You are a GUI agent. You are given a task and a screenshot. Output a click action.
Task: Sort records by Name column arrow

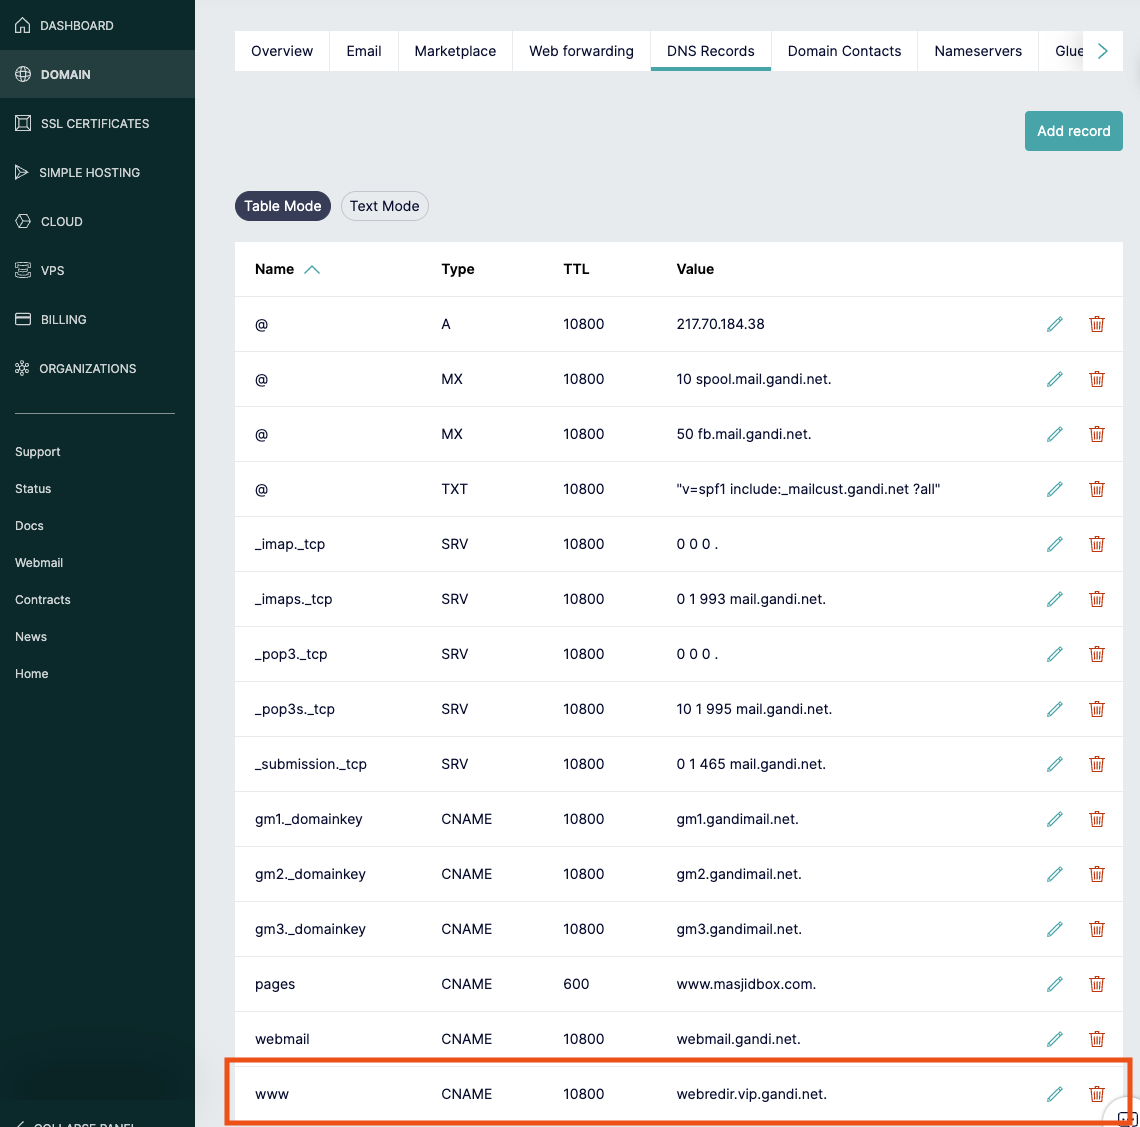[312, 269]
